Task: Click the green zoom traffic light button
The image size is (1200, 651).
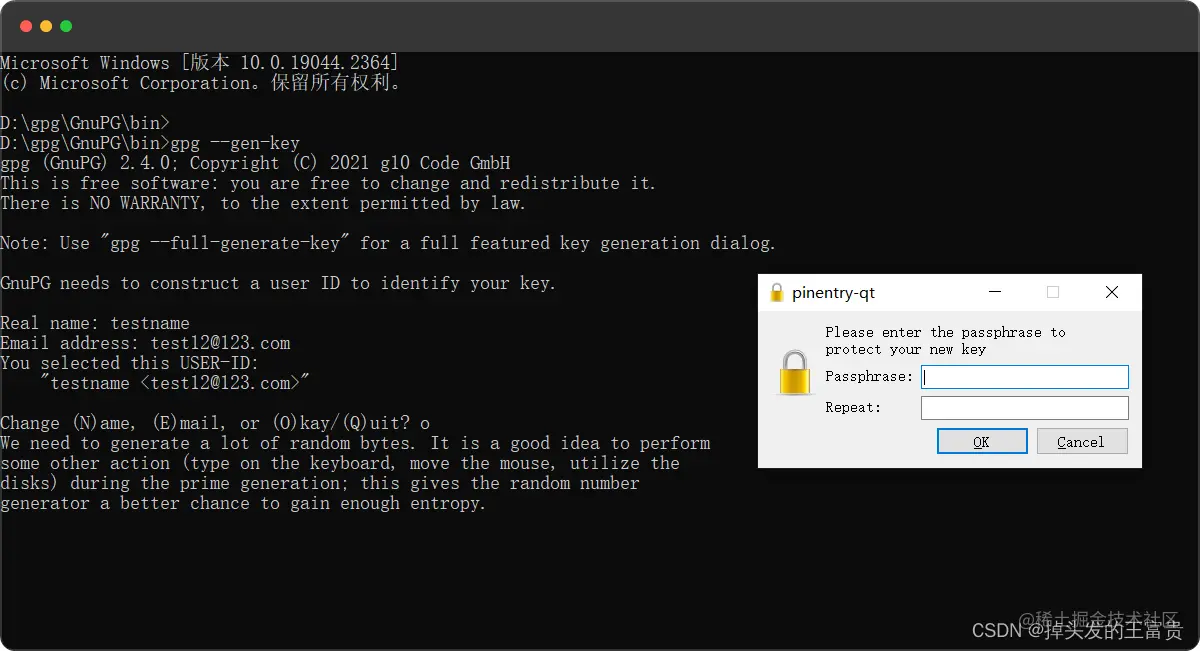Action: pos(66,26)
